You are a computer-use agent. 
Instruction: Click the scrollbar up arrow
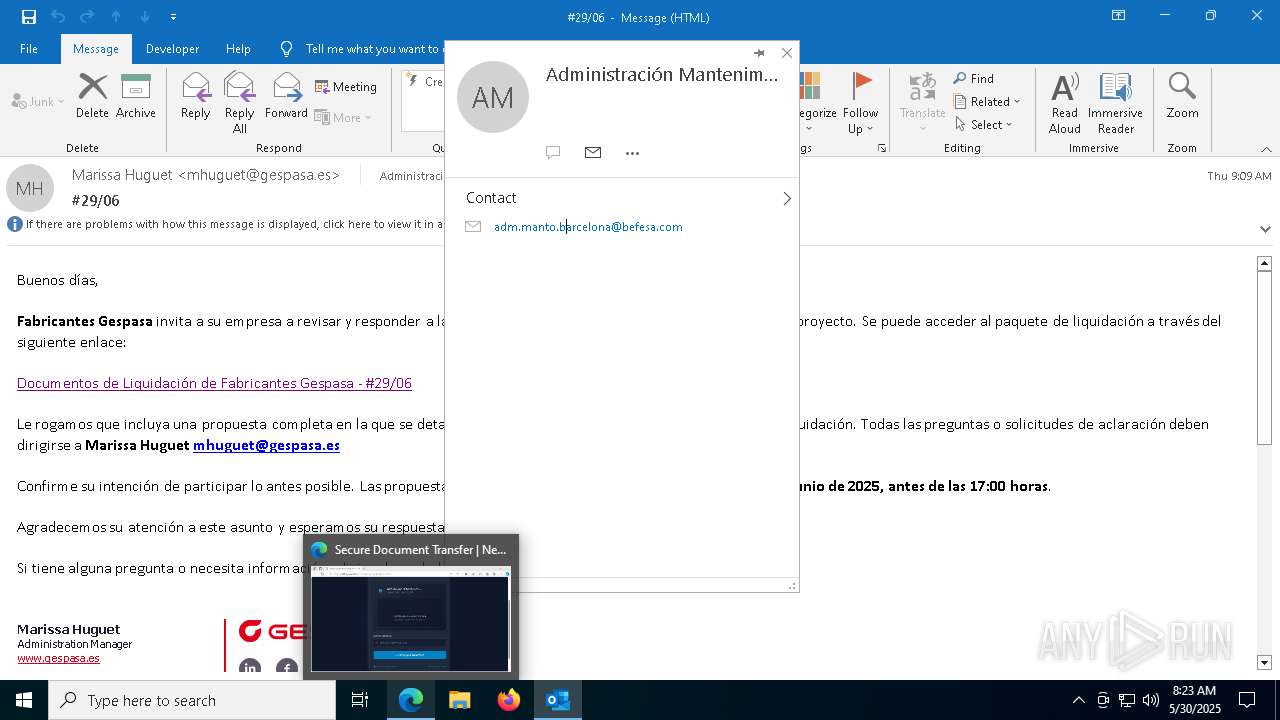pos(1264,263)
